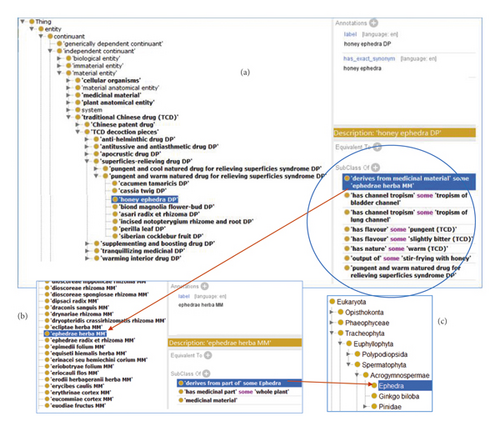
Task: Click the circle icon next to Eukaryota
Action: click(x=332, y=302)
